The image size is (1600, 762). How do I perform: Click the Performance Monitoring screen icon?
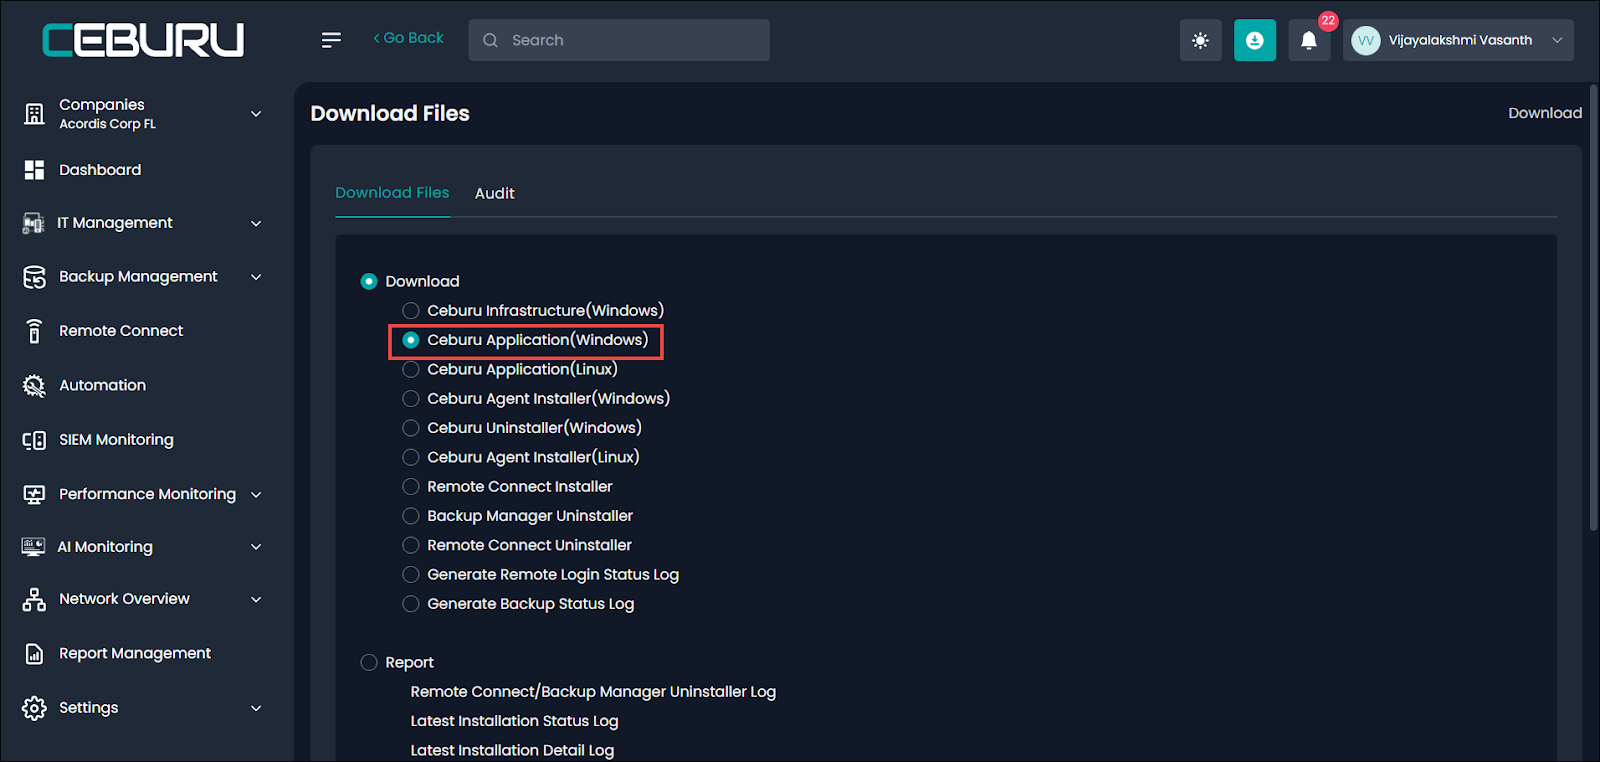pos(34,494)
